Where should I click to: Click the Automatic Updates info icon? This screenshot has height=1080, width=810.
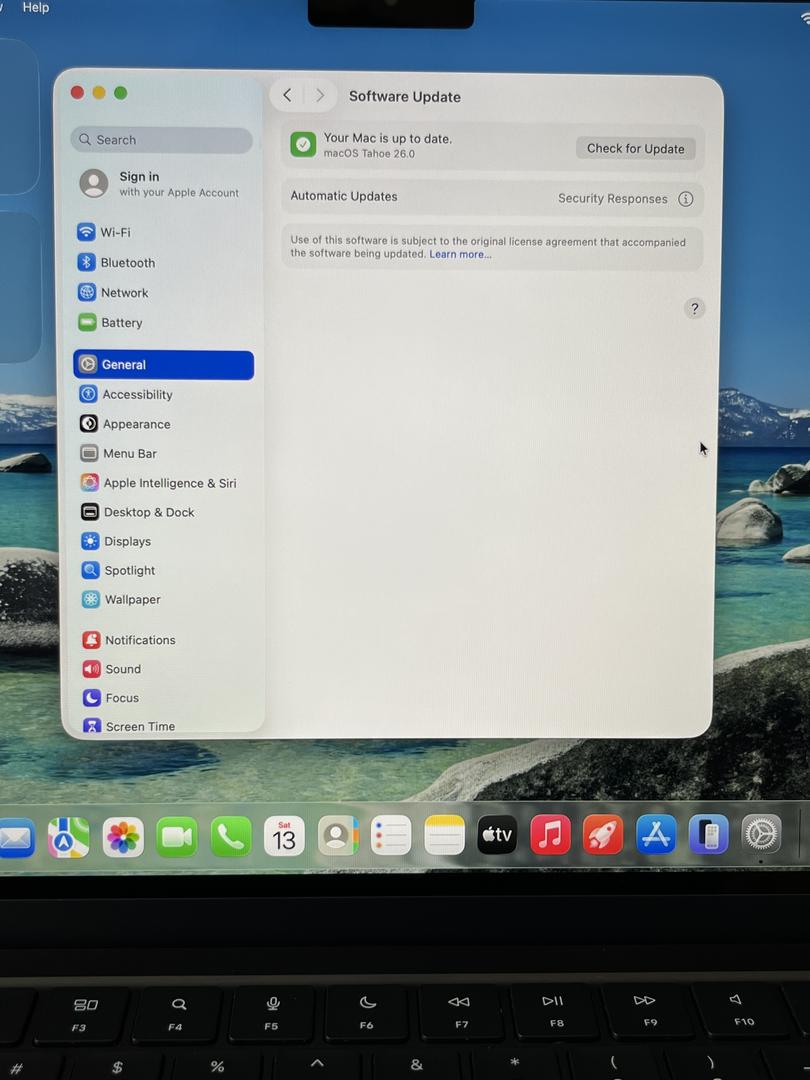685,199
